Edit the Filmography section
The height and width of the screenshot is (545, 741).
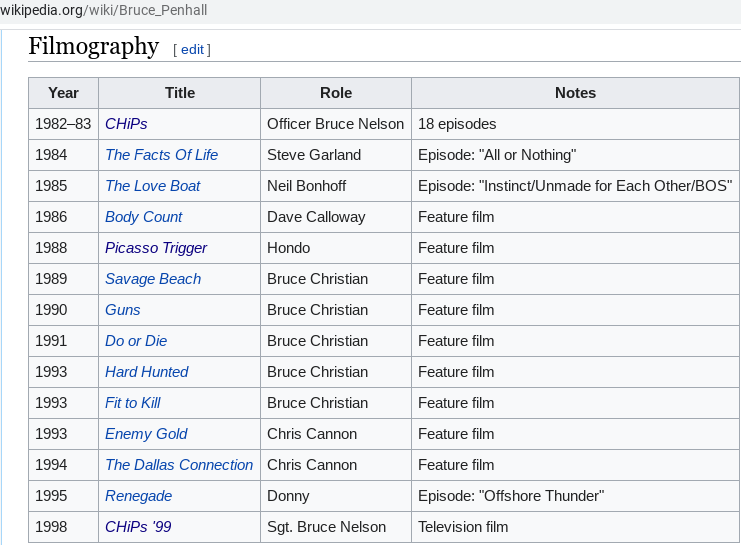pos(192,50)
